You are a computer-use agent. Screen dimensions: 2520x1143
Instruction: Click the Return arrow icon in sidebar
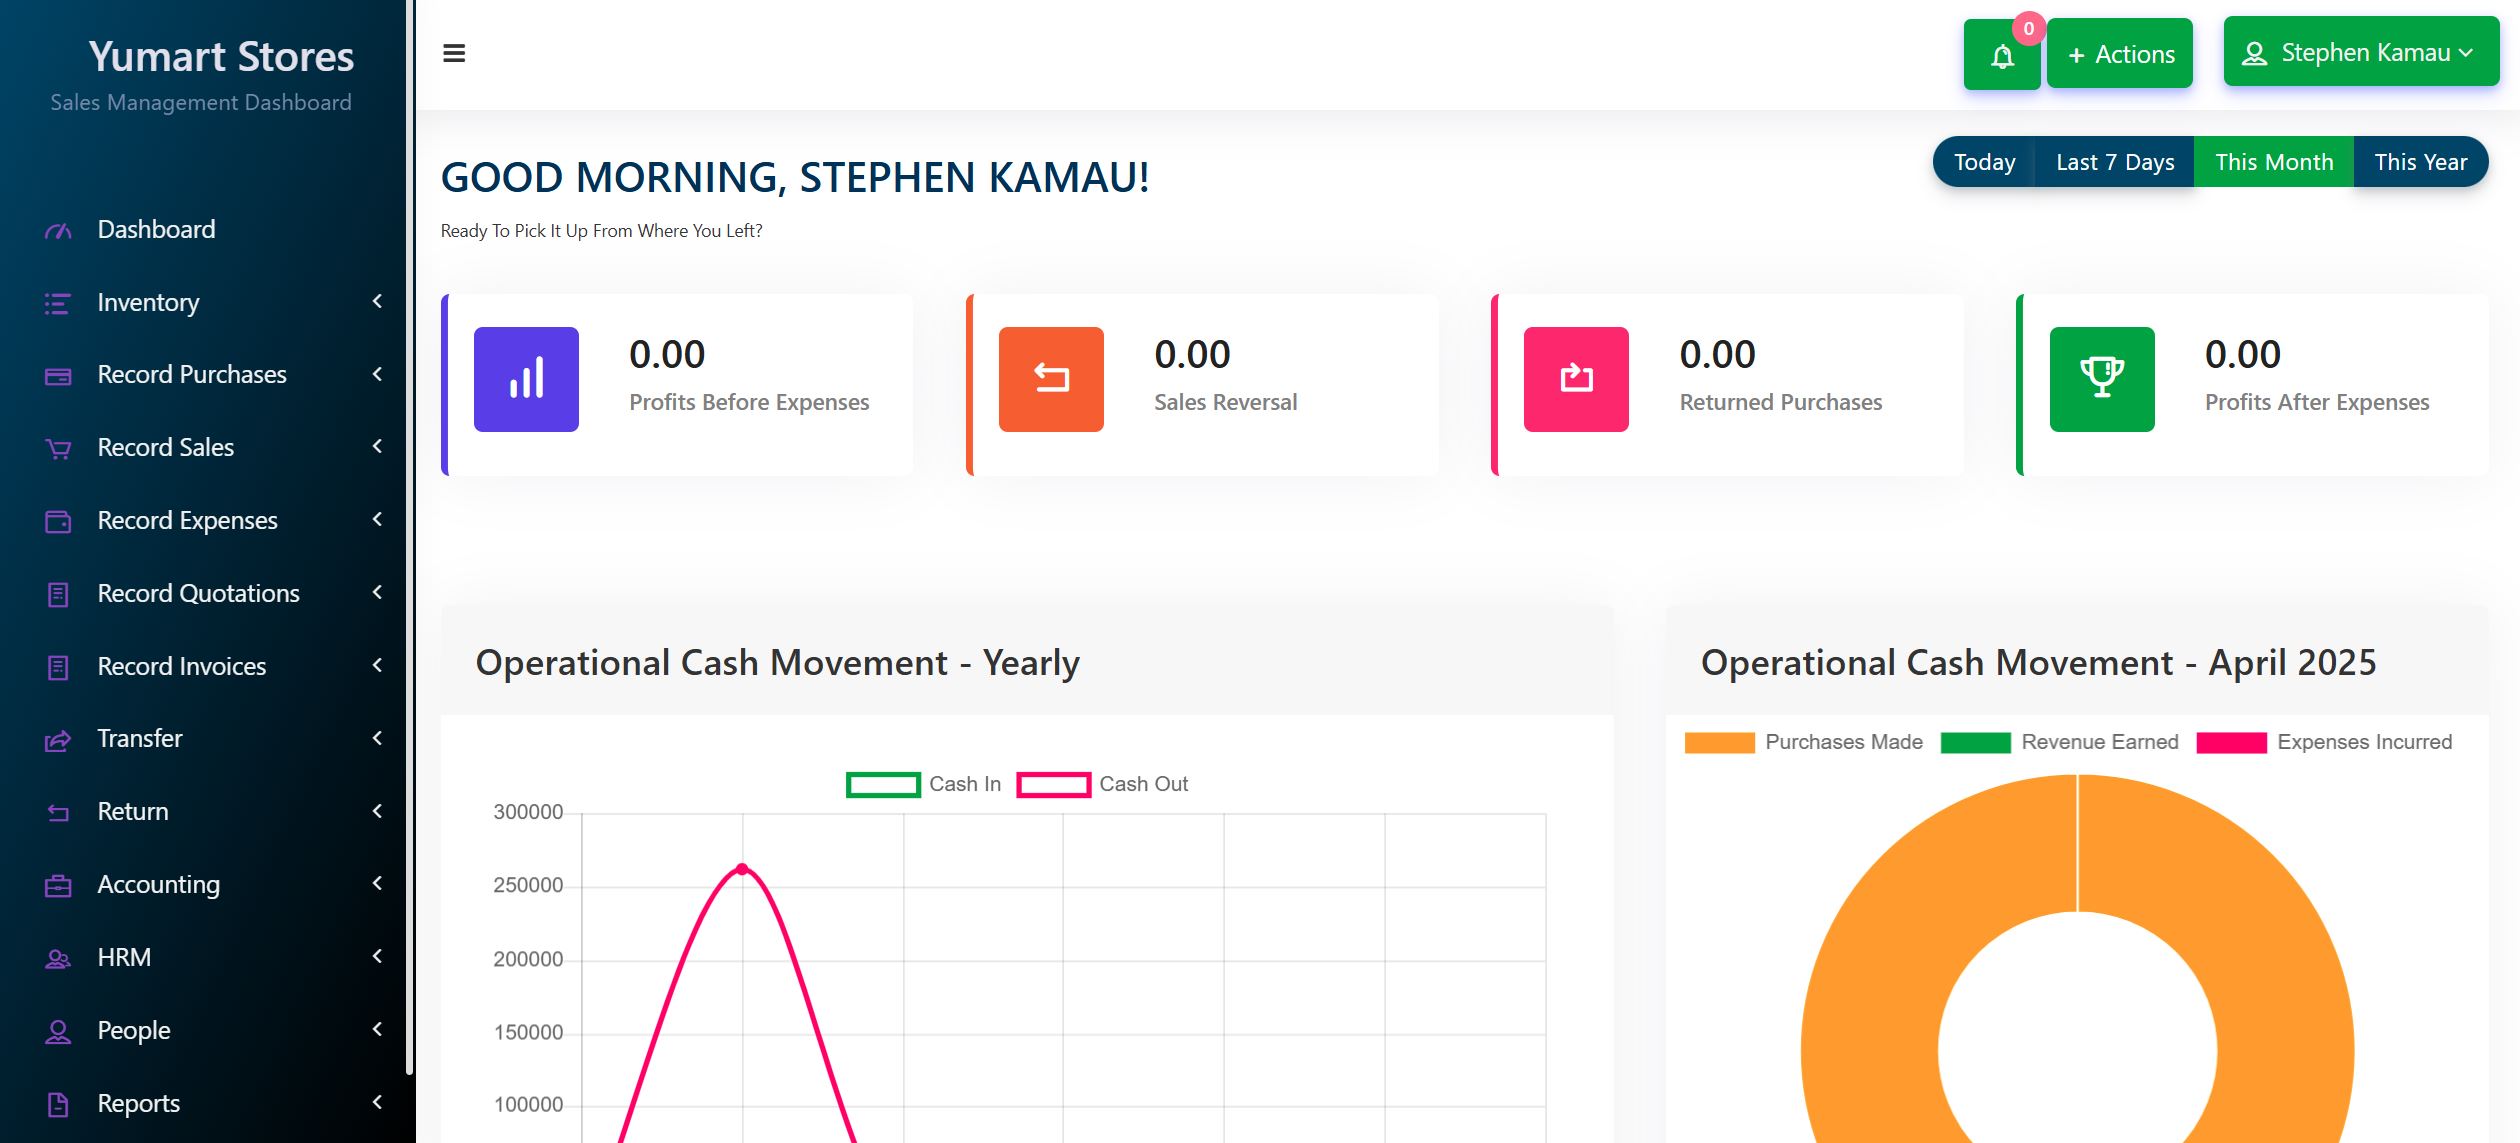tap(58, 813)
